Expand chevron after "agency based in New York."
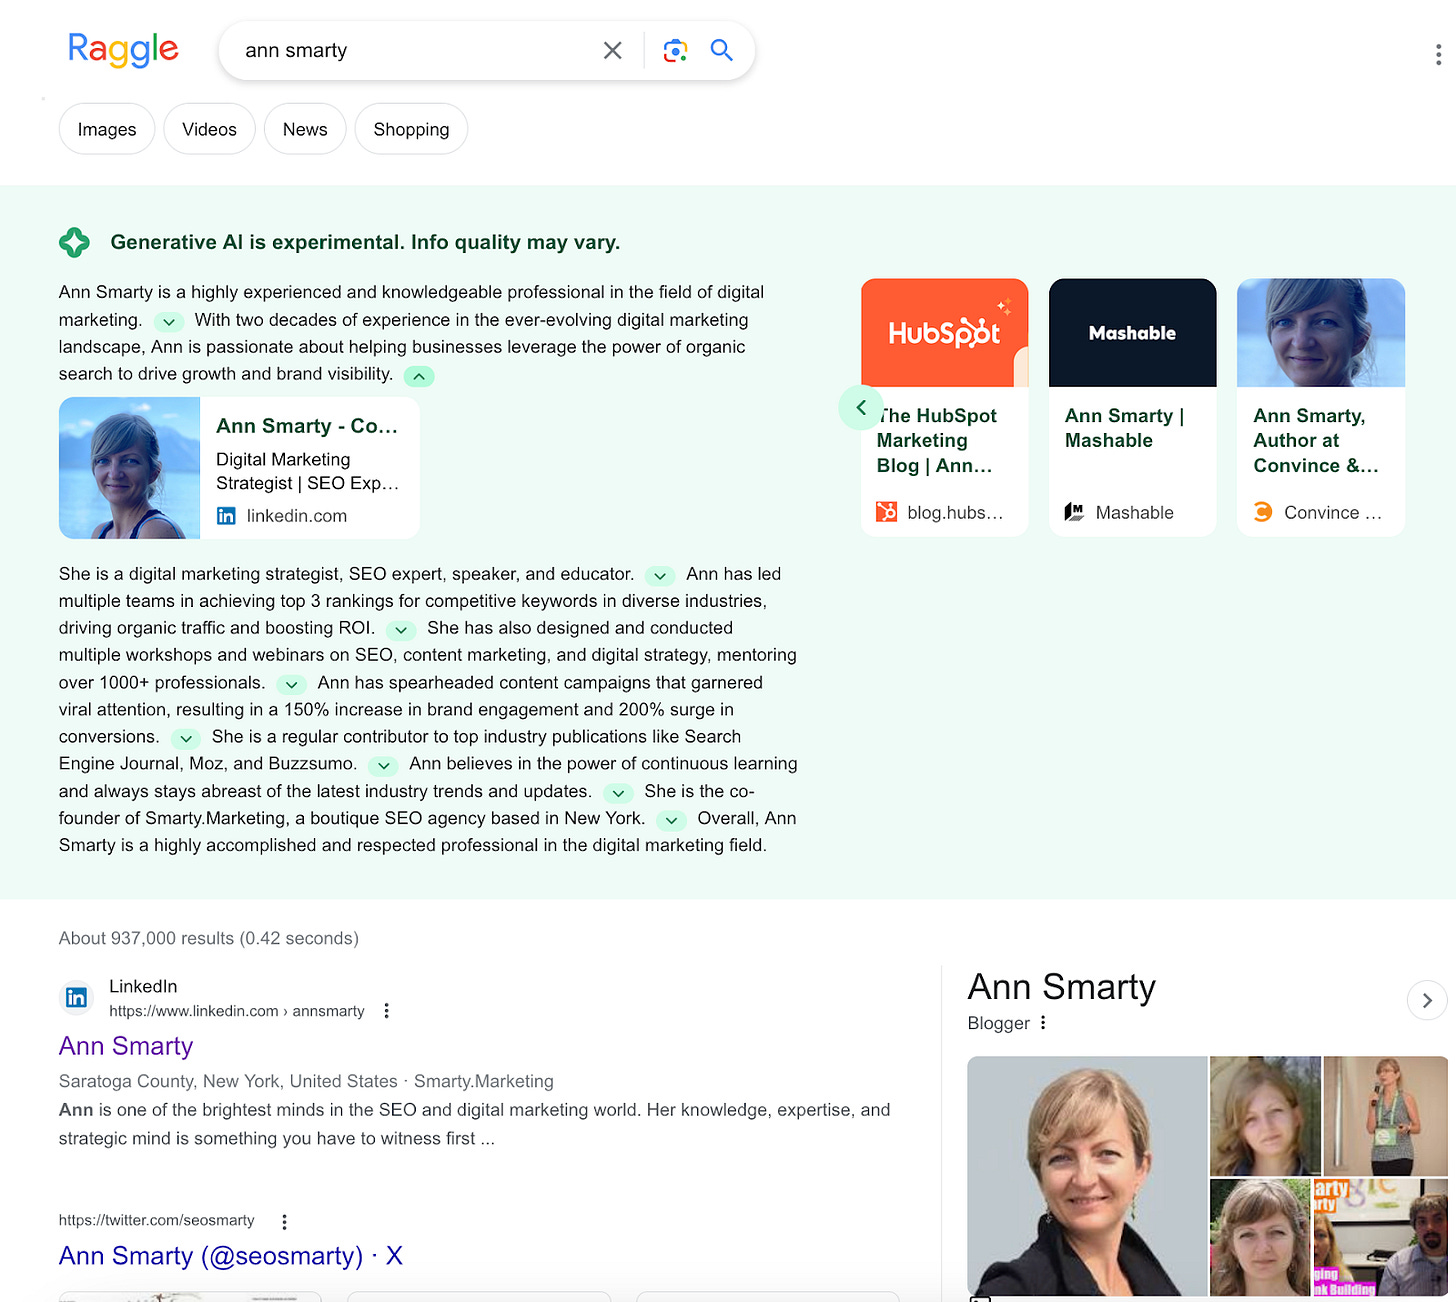Screen dimensions: 1456x1302 672,820
